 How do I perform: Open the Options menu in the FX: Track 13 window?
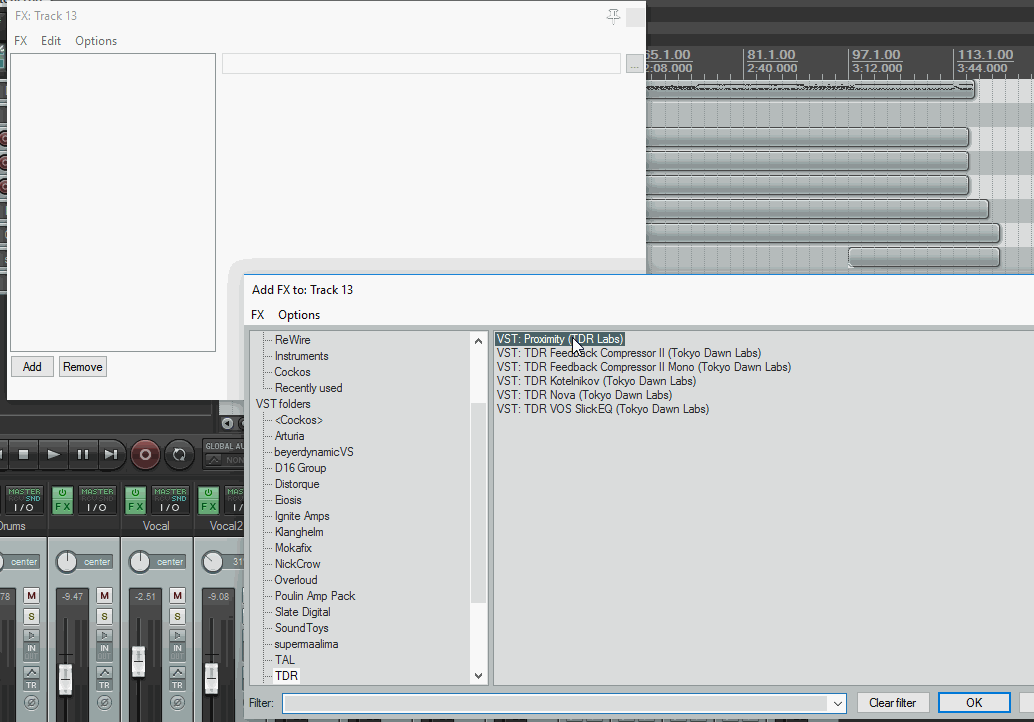(96, 41)
